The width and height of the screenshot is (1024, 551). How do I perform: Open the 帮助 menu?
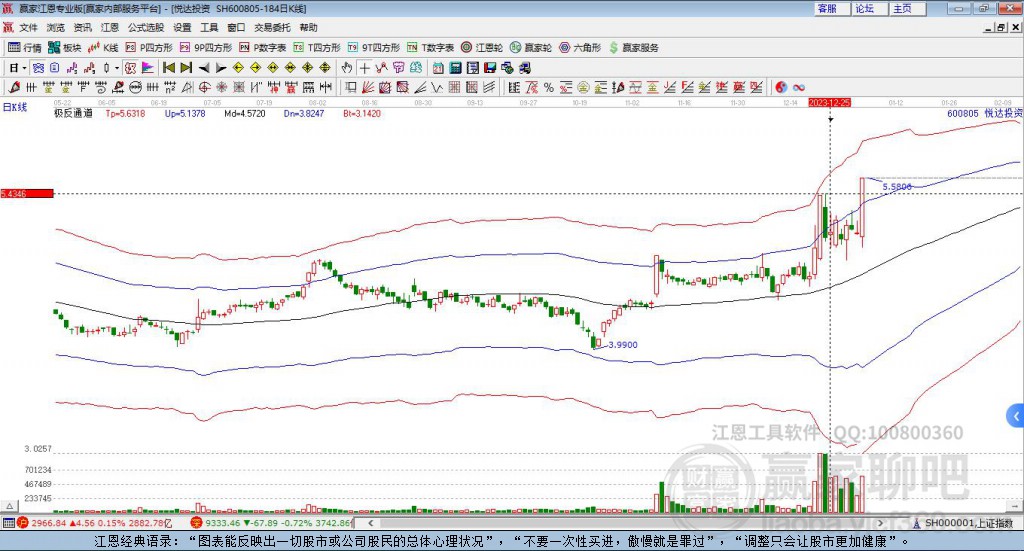308,27
